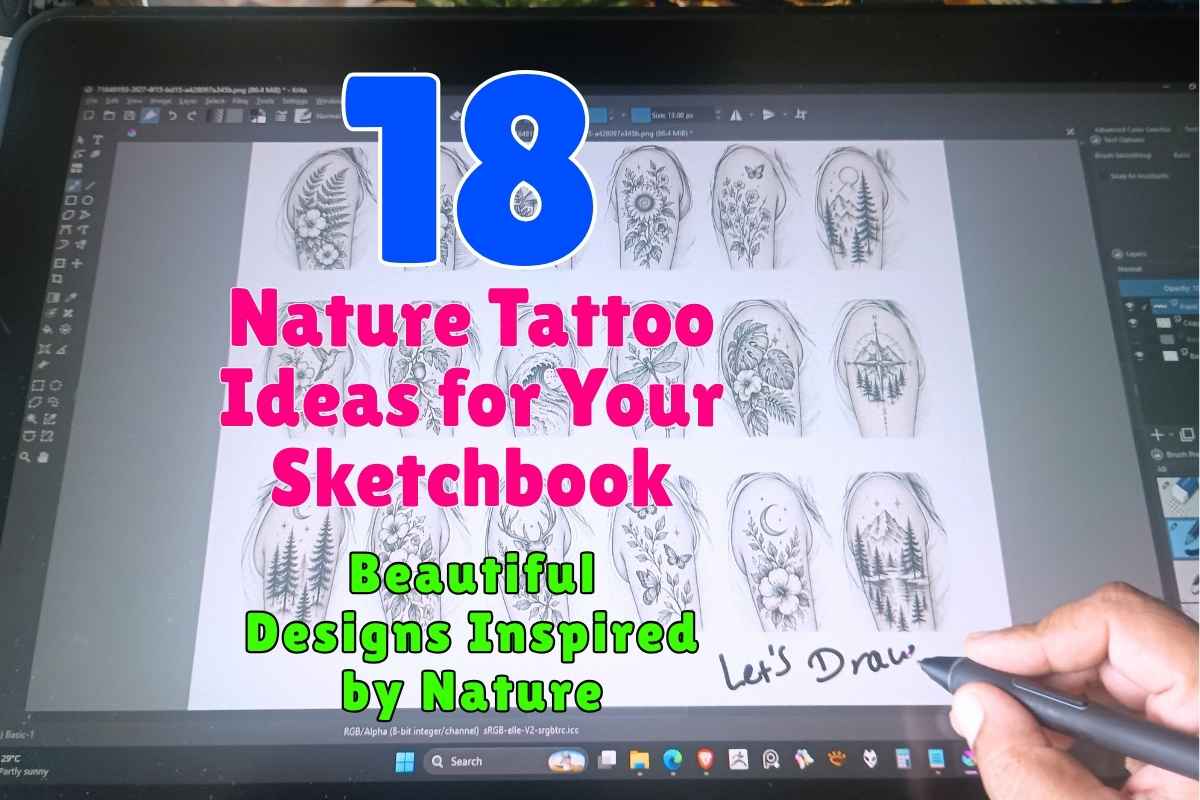Enable the Snap to Assistants checkbox
This screenshot has height=800, width=1200.
tap(1103, 176)
